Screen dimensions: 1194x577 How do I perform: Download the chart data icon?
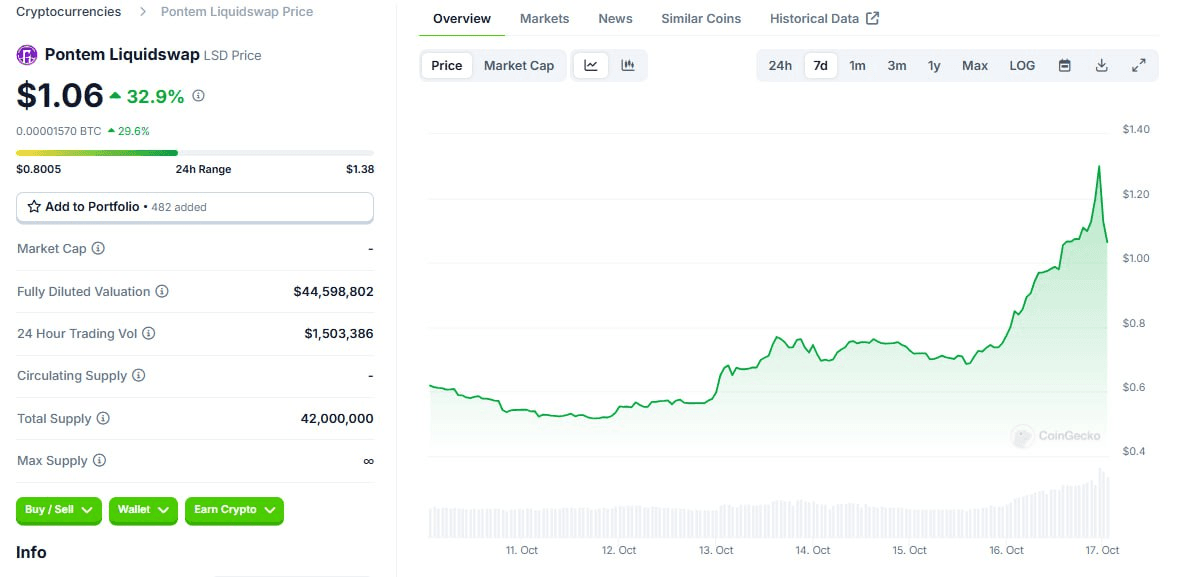pyautogui.click(x=1101, y=65)
